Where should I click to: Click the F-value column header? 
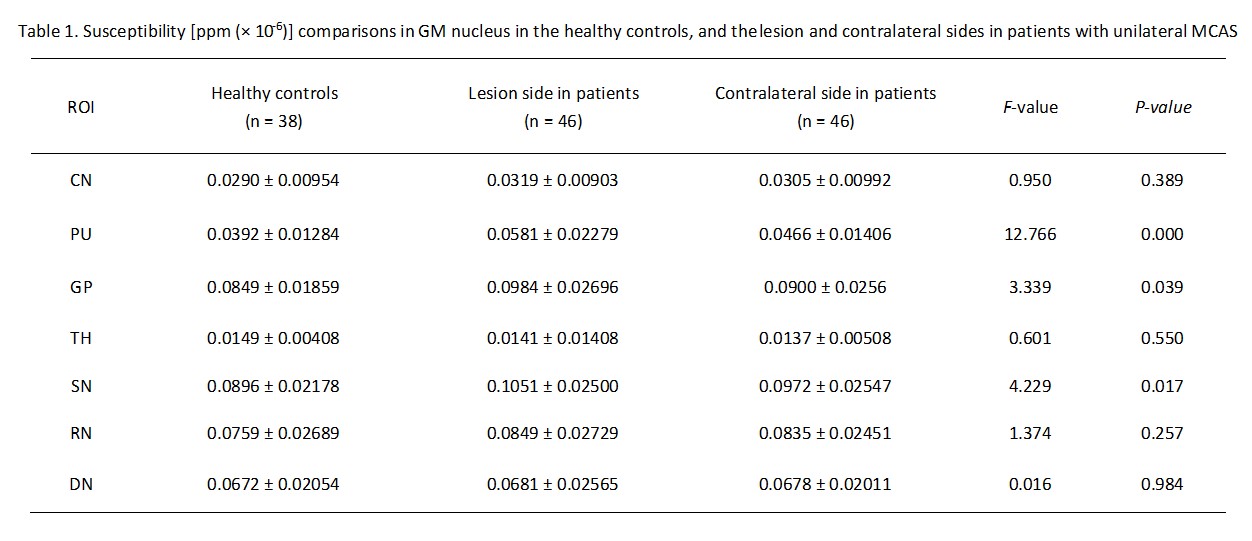coord(1030,107)
